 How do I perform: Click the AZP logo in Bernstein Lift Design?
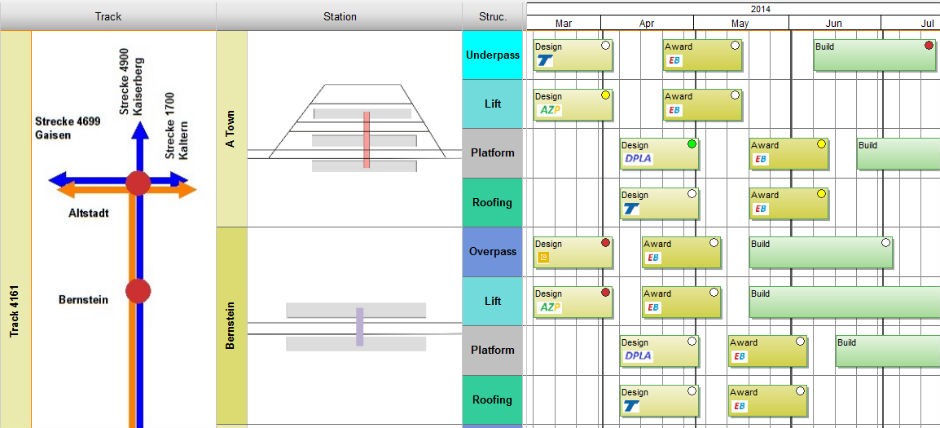point(550,308)
